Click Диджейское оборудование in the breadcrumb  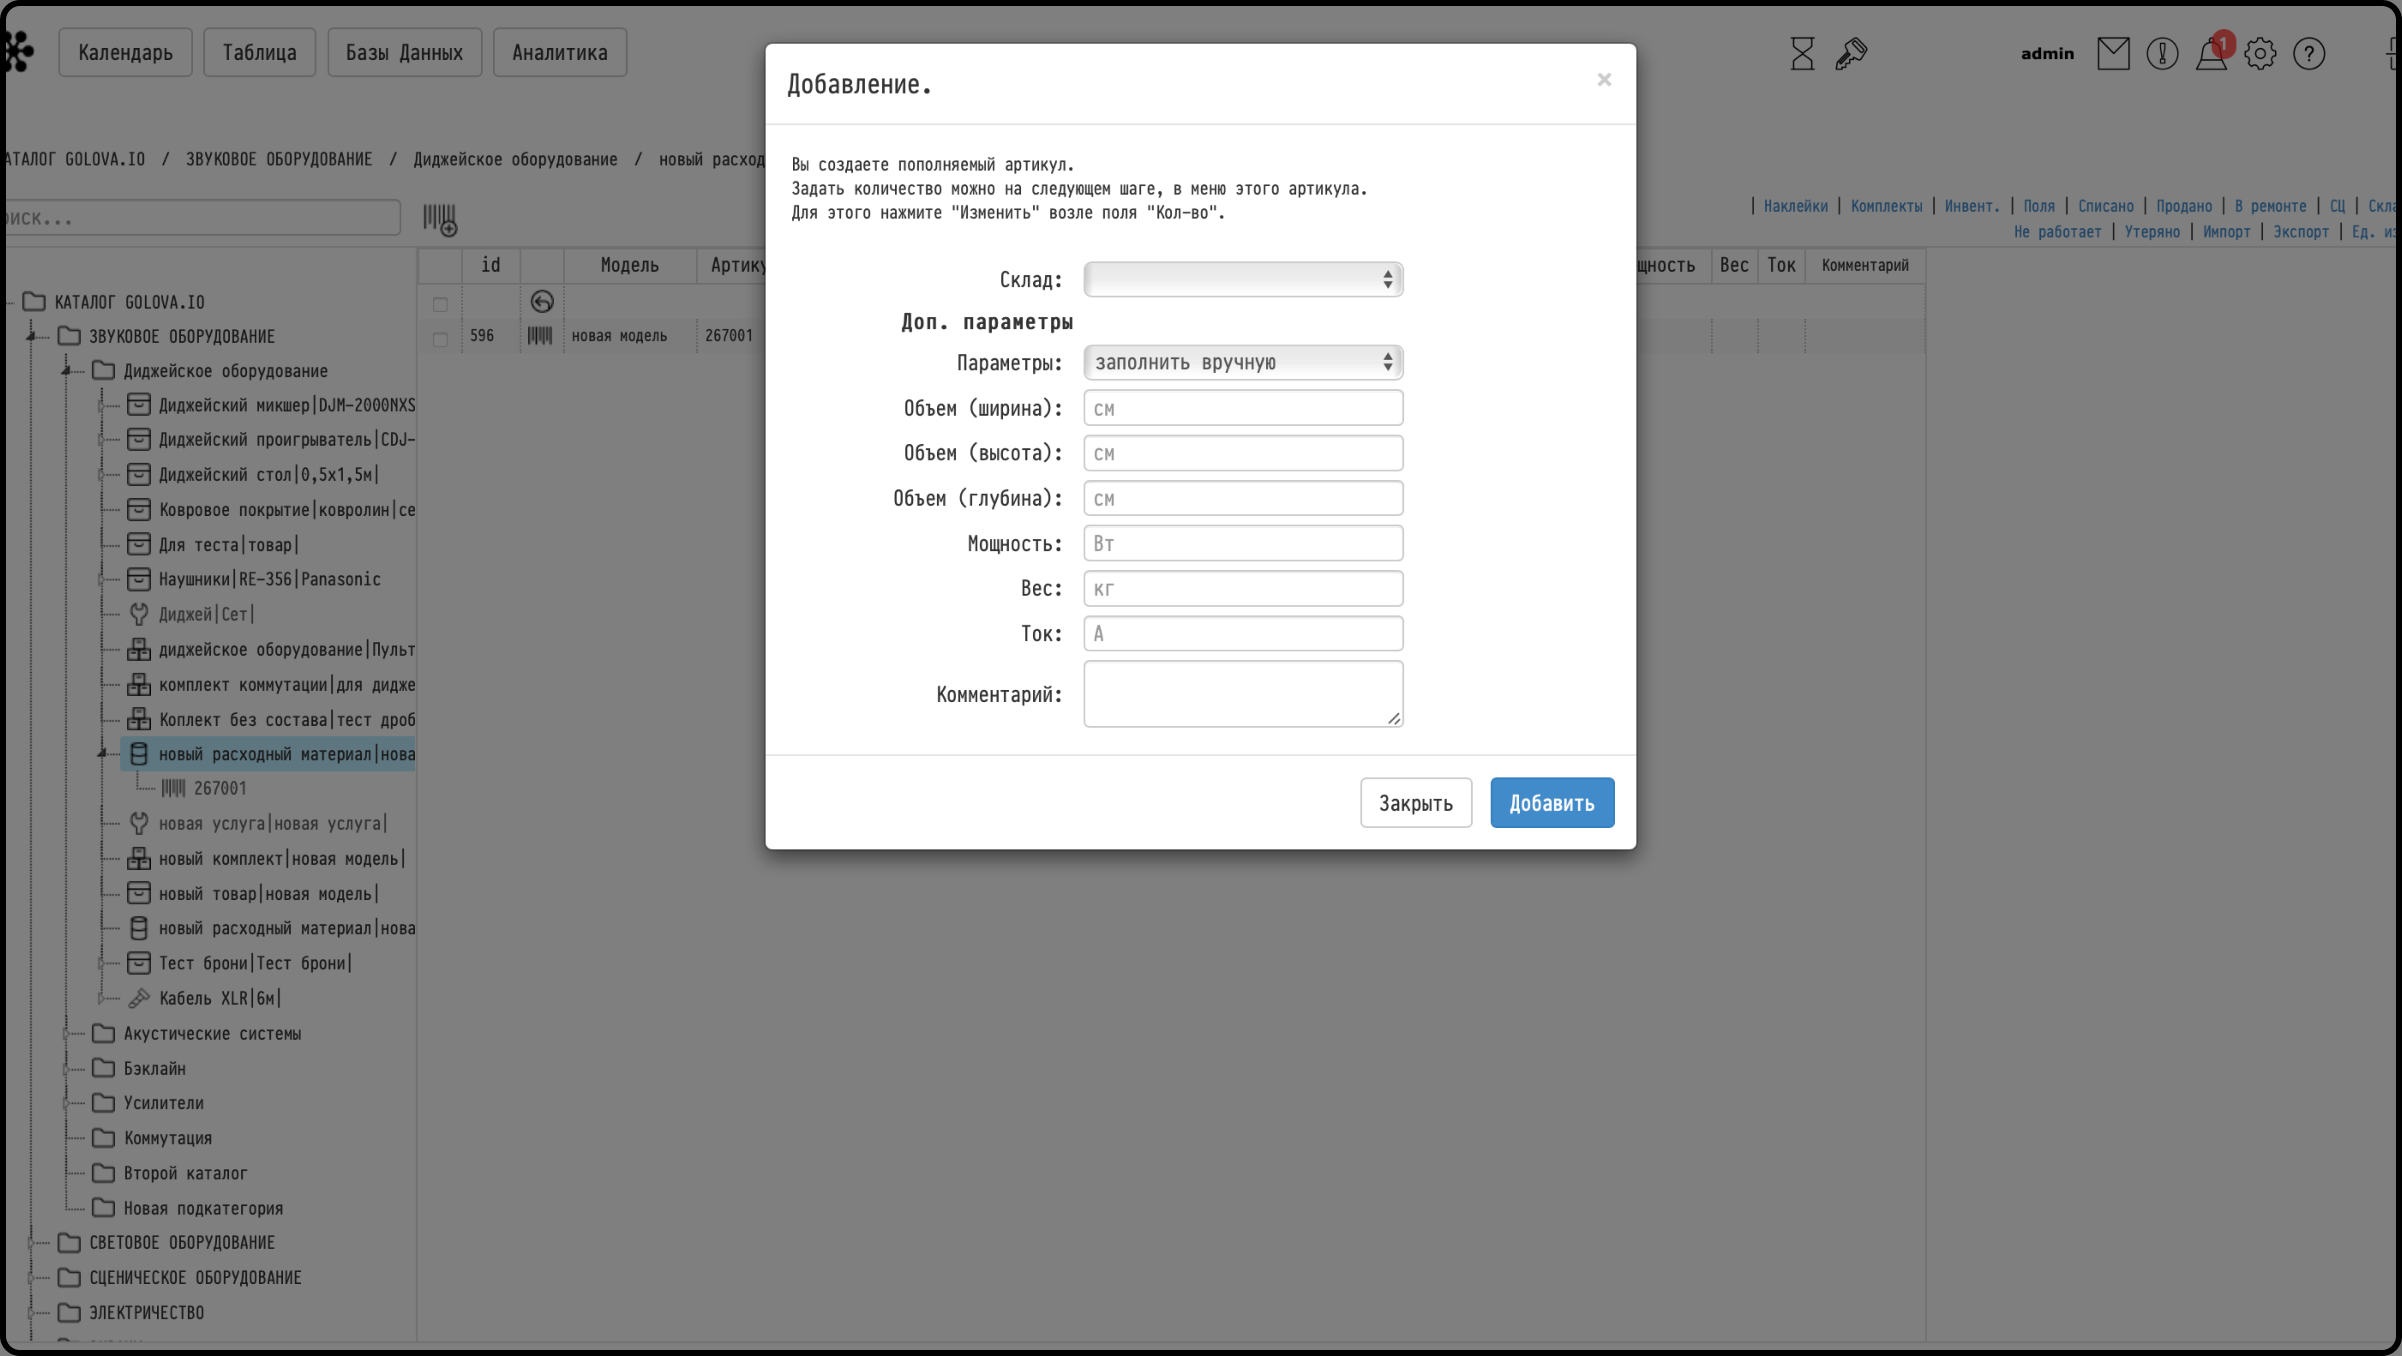516,160
